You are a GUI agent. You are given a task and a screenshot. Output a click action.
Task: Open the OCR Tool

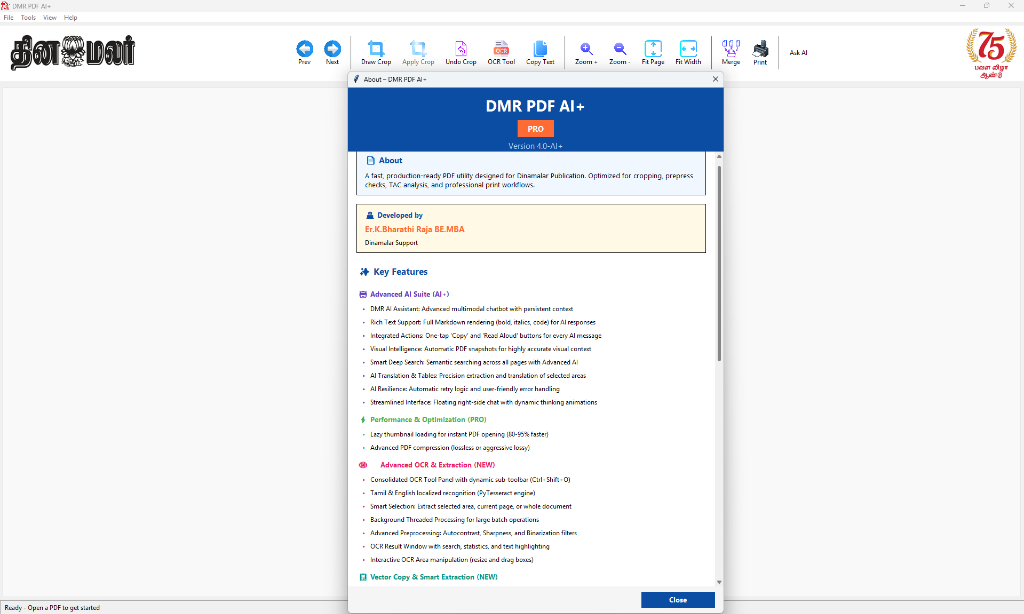click(x=501, y=52)
